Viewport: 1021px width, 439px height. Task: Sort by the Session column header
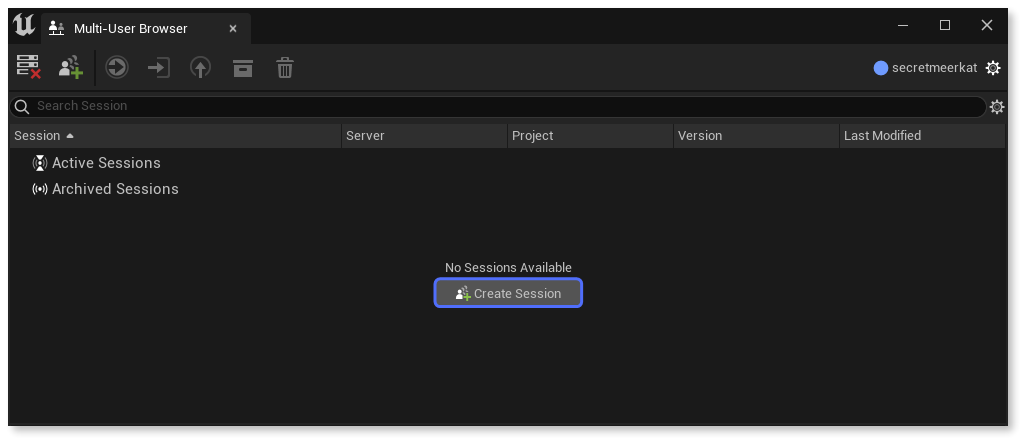[176, 135]
